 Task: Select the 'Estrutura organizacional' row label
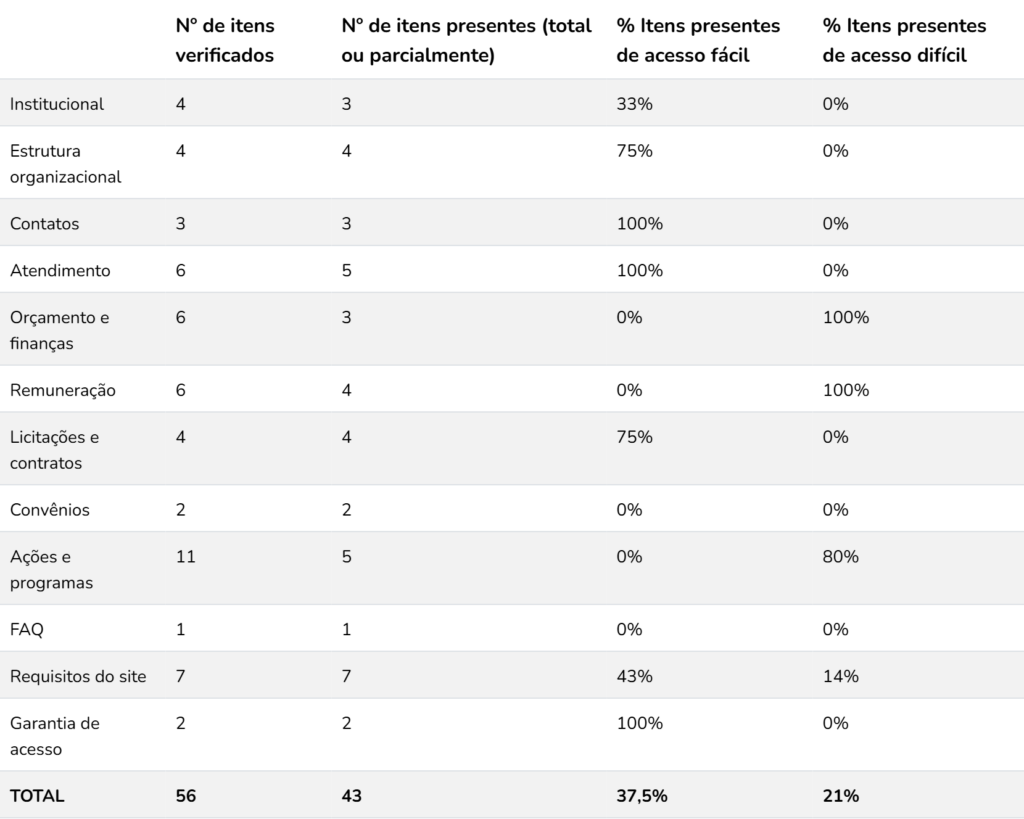pyautogui.click(x=66, y=164)
